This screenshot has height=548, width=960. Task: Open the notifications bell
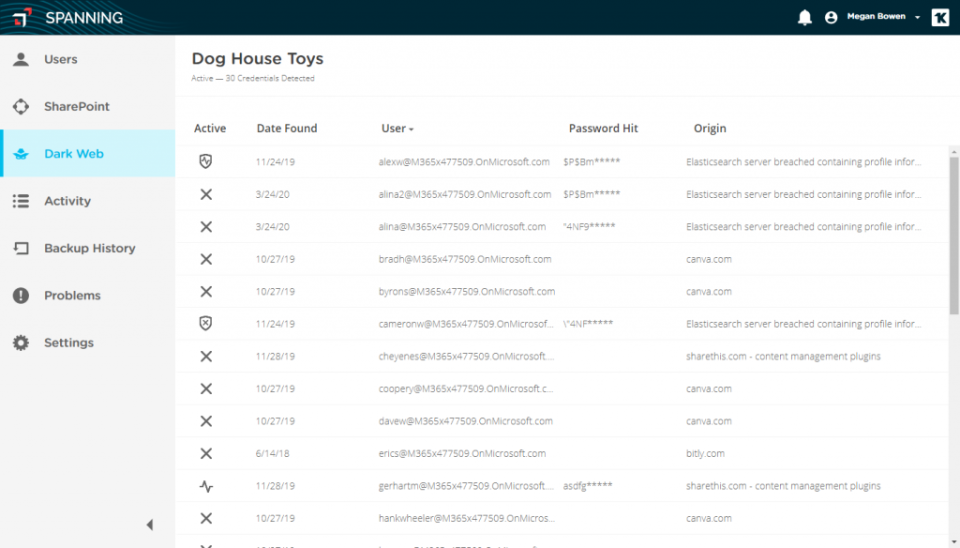pyautogui.click(x=804, y=17)
